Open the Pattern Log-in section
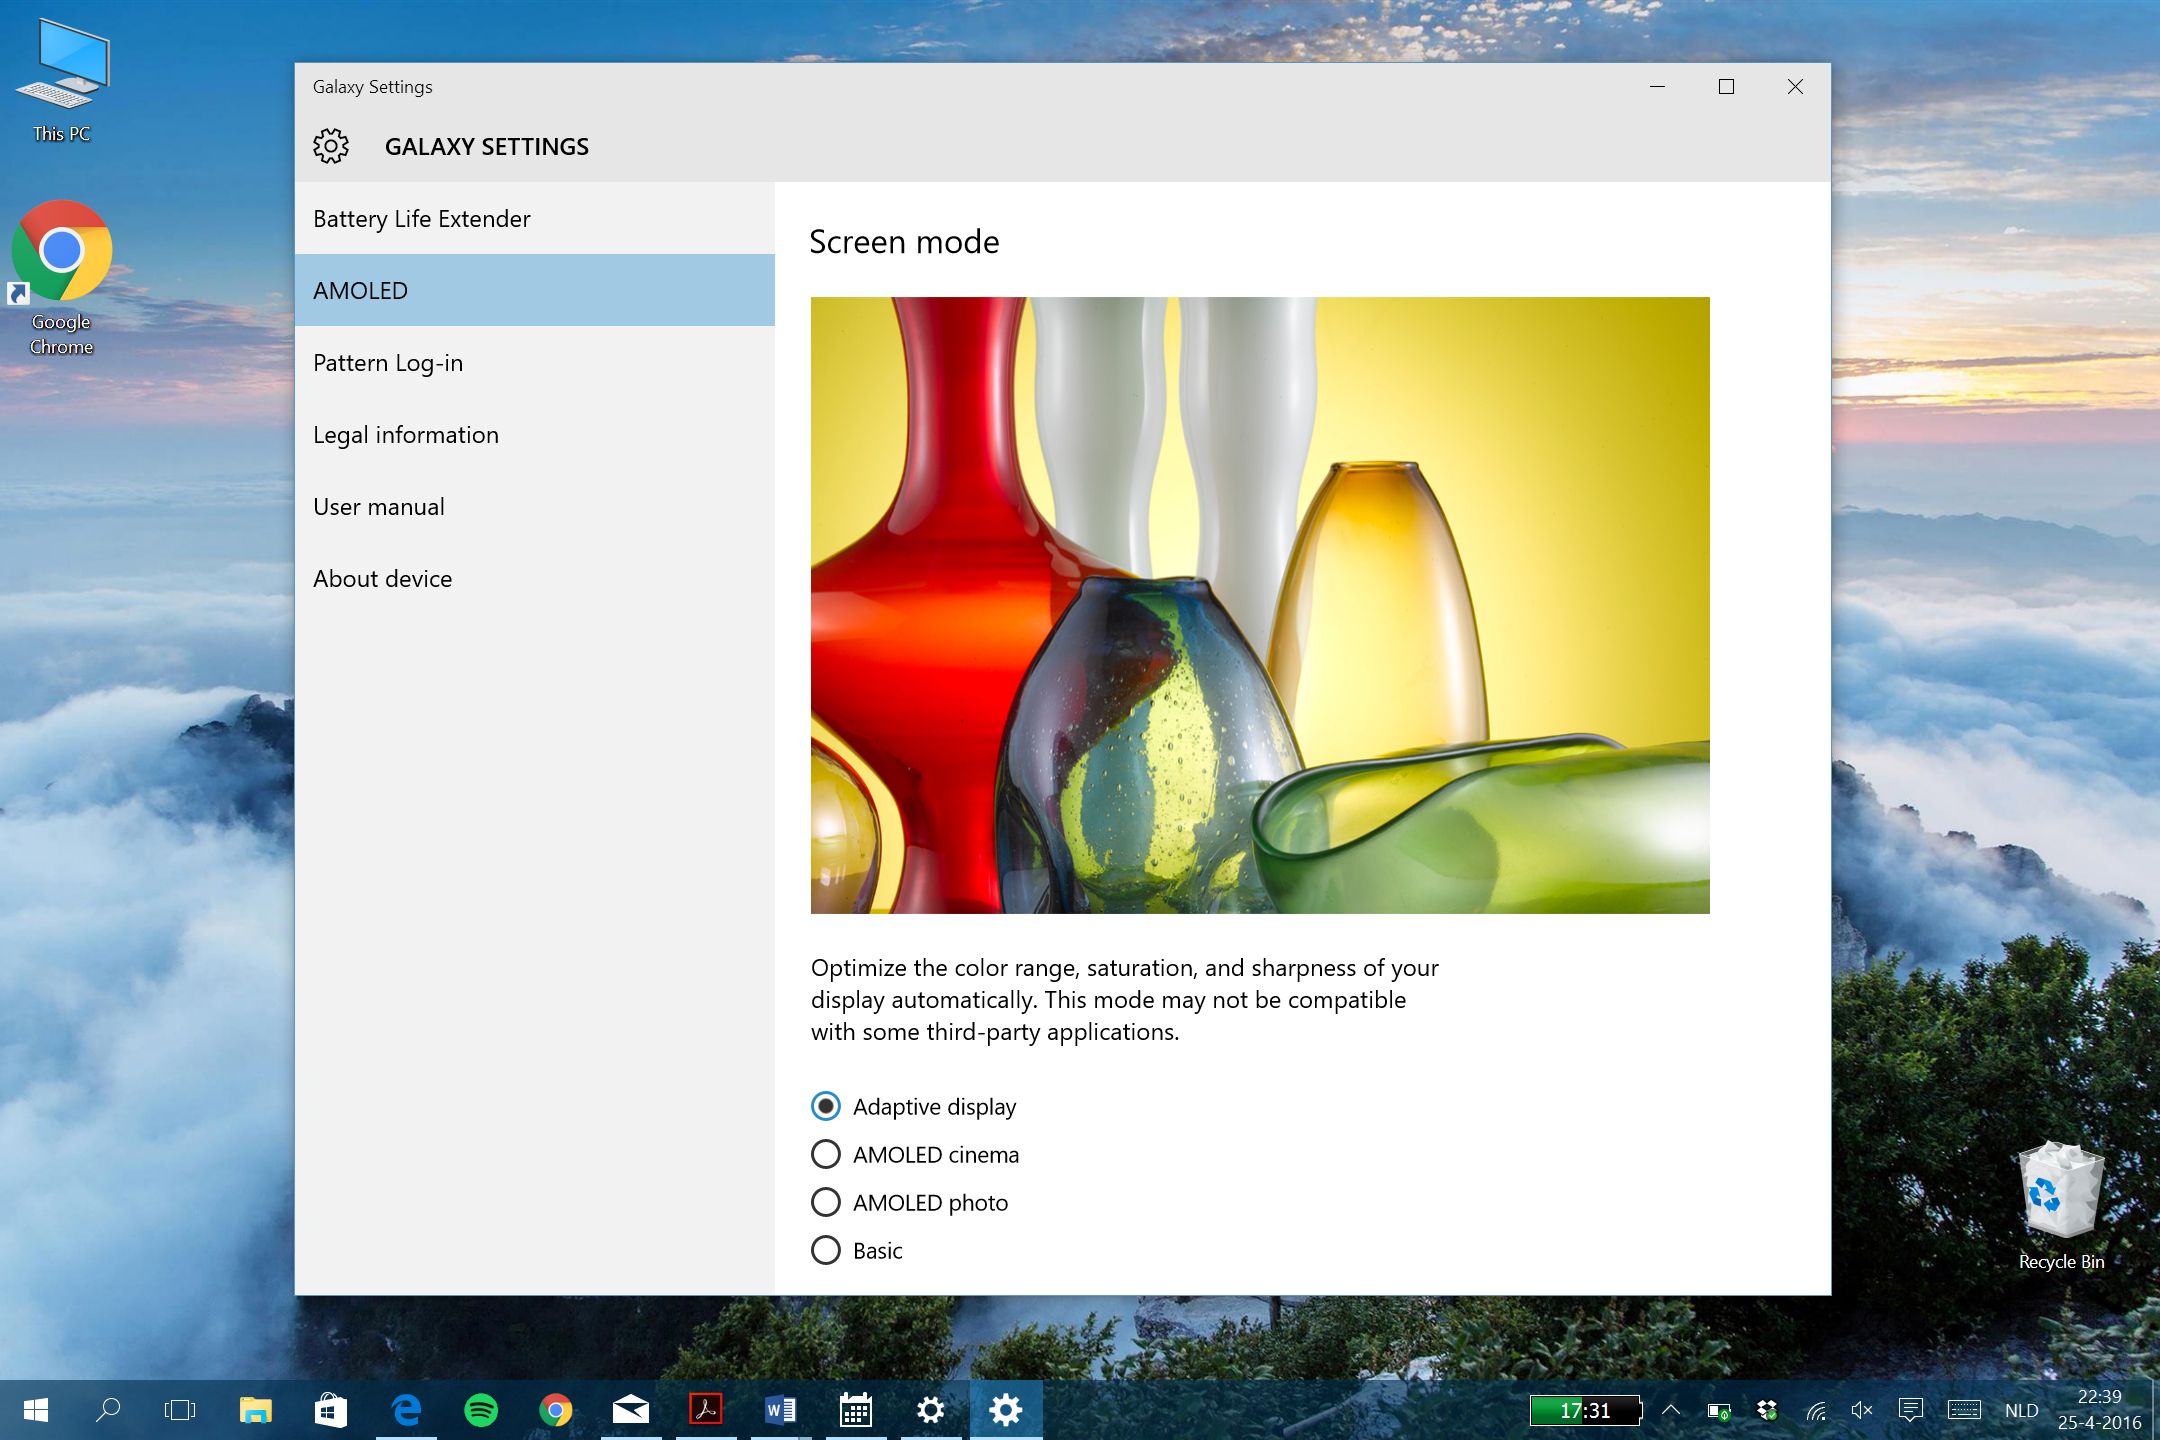 point(535,363)
